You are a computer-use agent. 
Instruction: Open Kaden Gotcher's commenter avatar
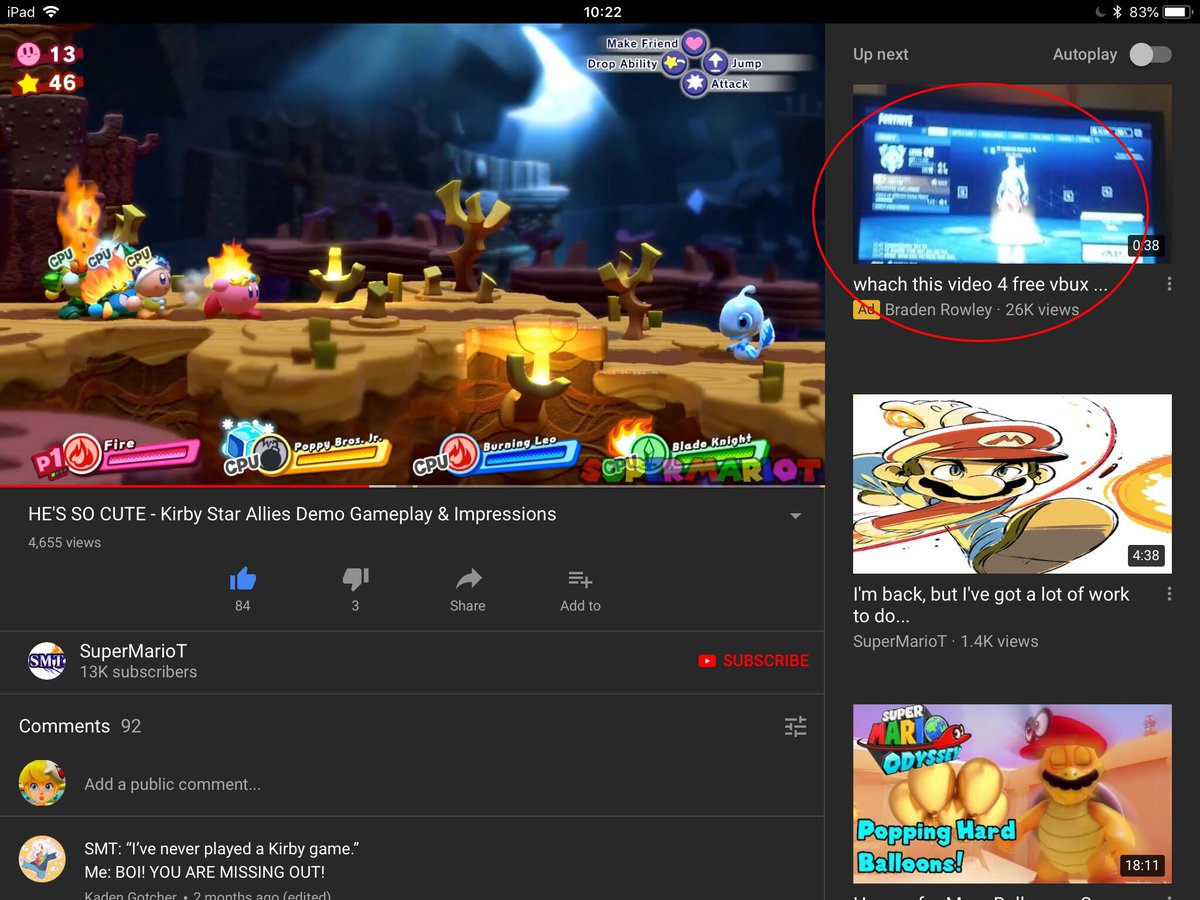[x=42, y=859]
